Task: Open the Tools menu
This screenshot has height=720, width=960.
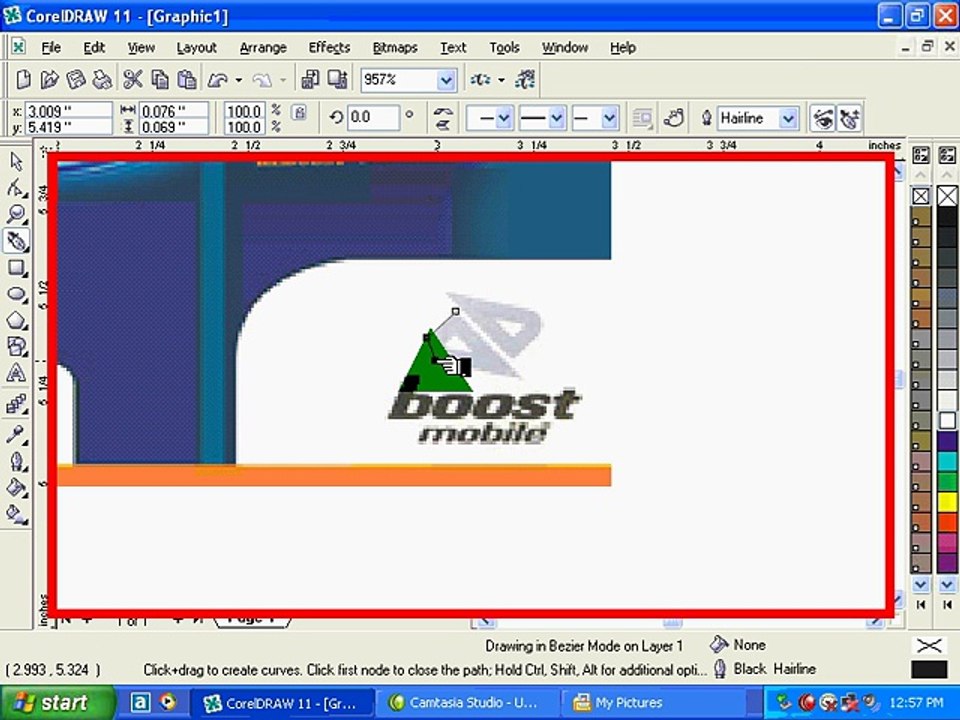Action: pyautogui.click(x=504, y=48)
